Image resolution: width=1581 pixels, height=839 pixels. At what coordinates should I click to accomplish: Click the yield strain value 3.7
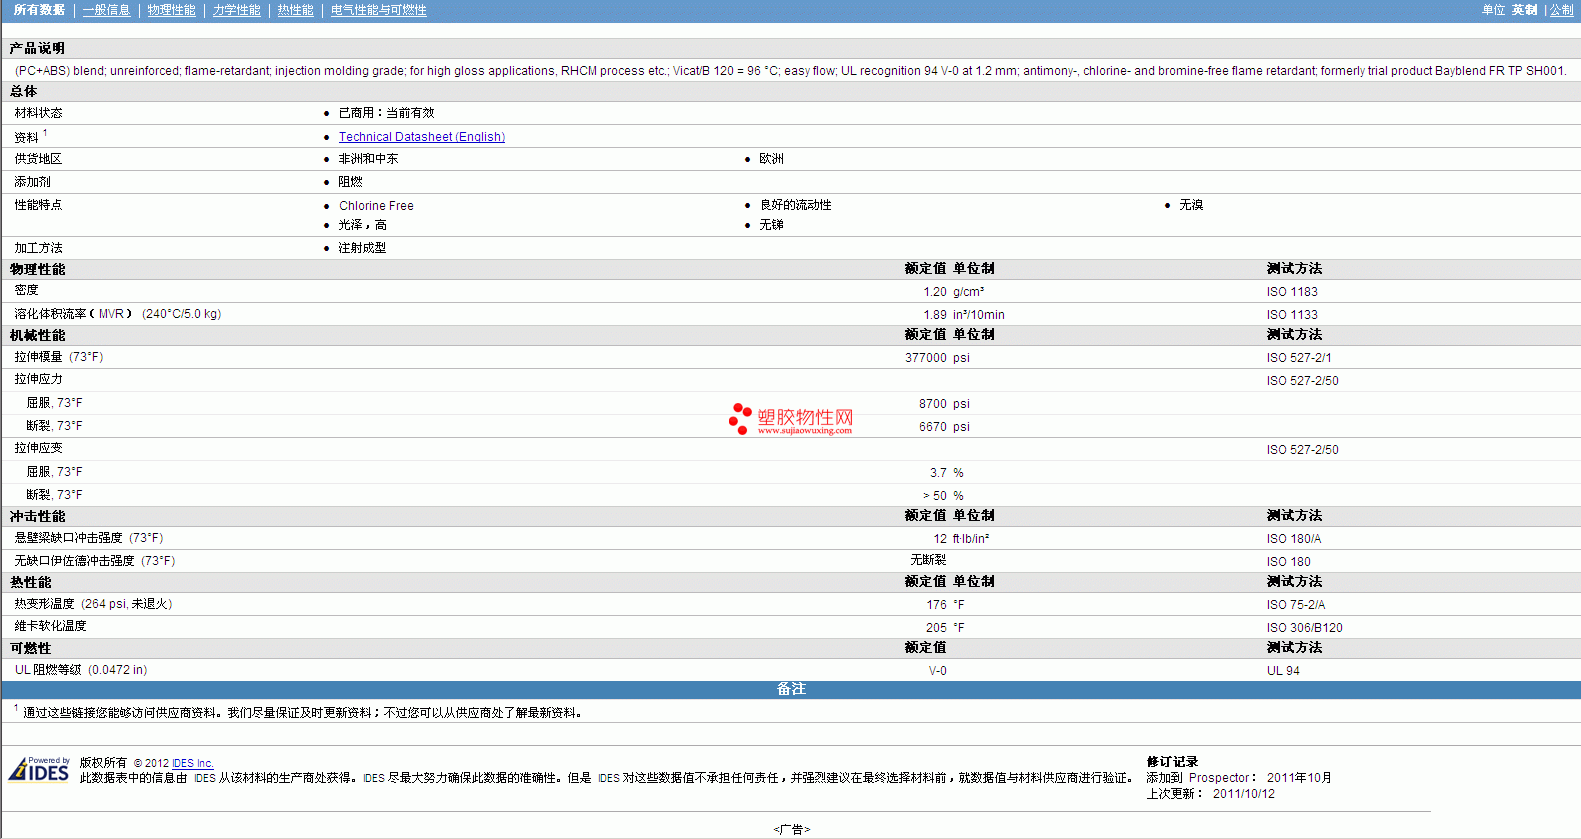tap(938, 473)
